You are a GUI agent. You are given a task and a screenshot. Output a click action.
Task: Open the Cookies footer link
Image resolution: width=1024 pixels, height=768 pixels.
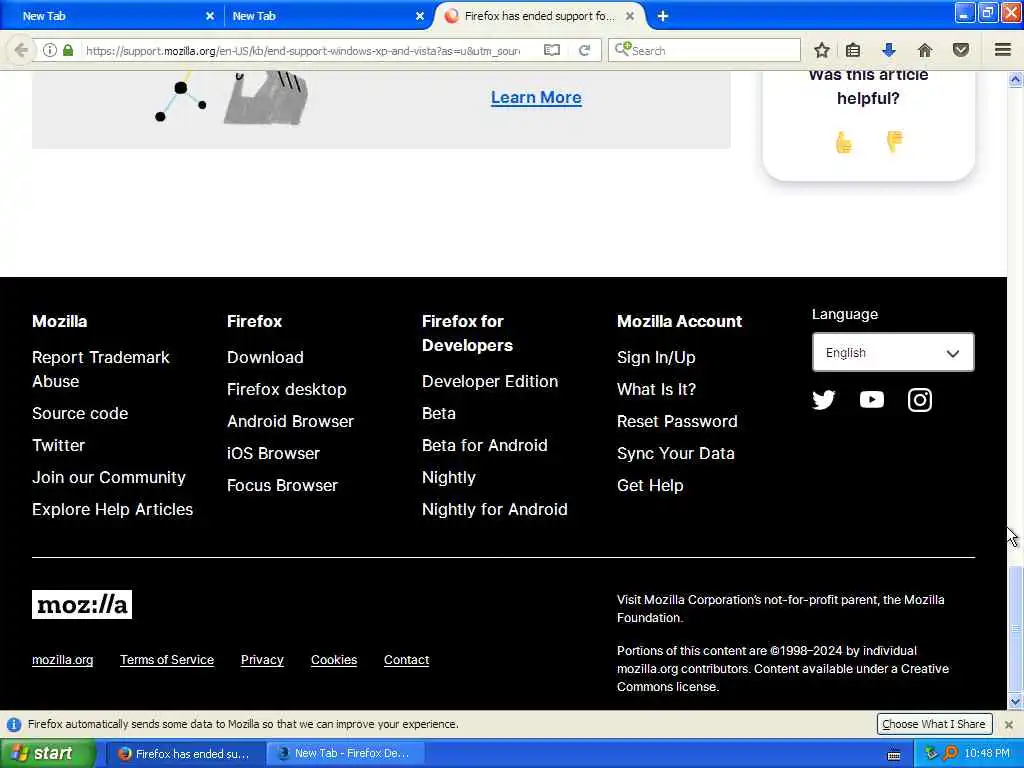334,660
